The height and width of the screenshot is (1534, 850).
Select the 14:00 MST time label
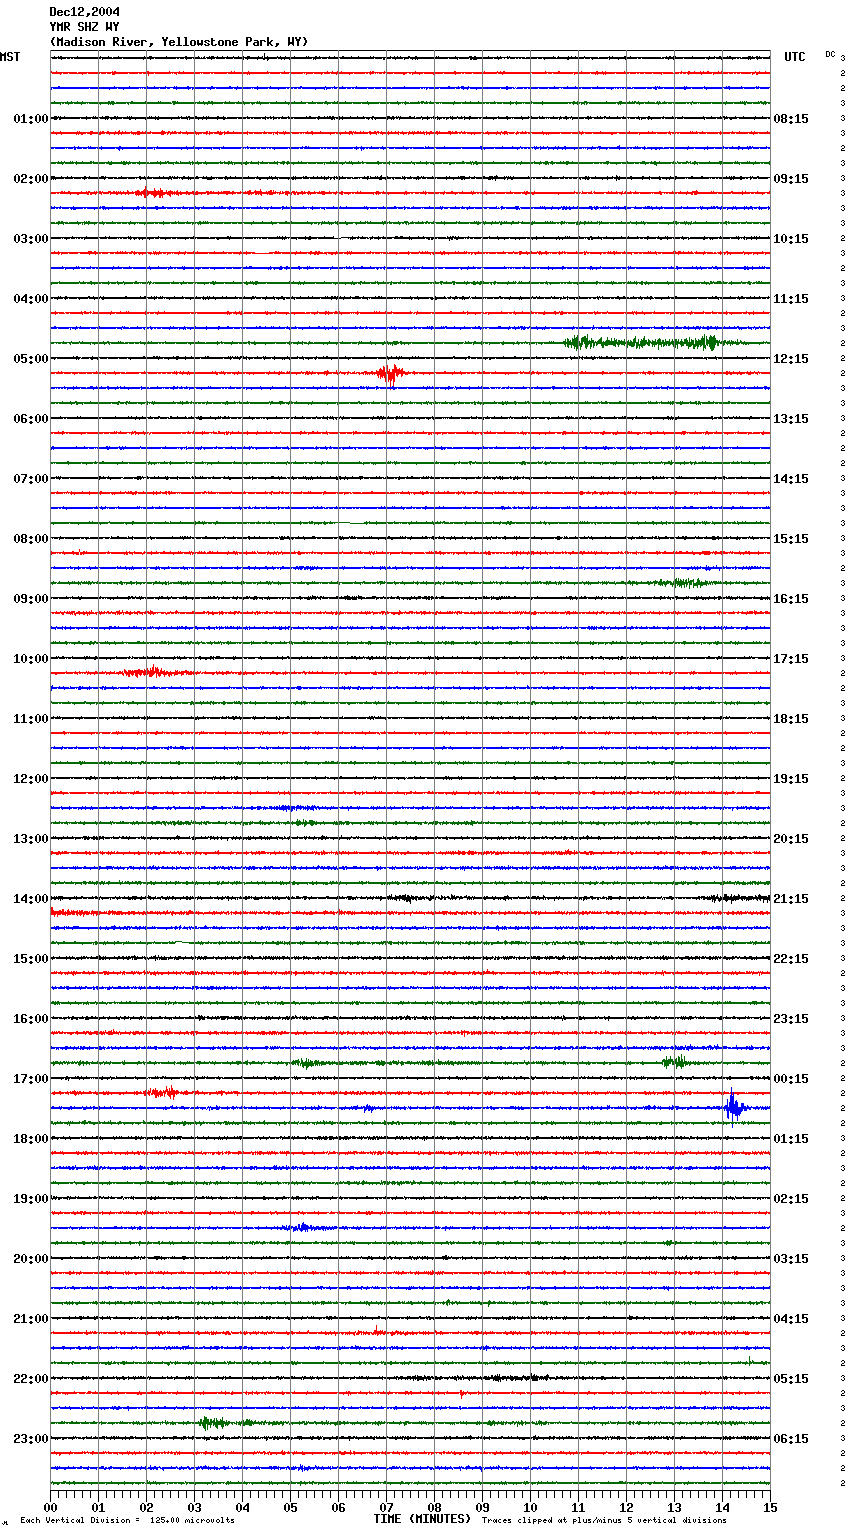(31, 899)
